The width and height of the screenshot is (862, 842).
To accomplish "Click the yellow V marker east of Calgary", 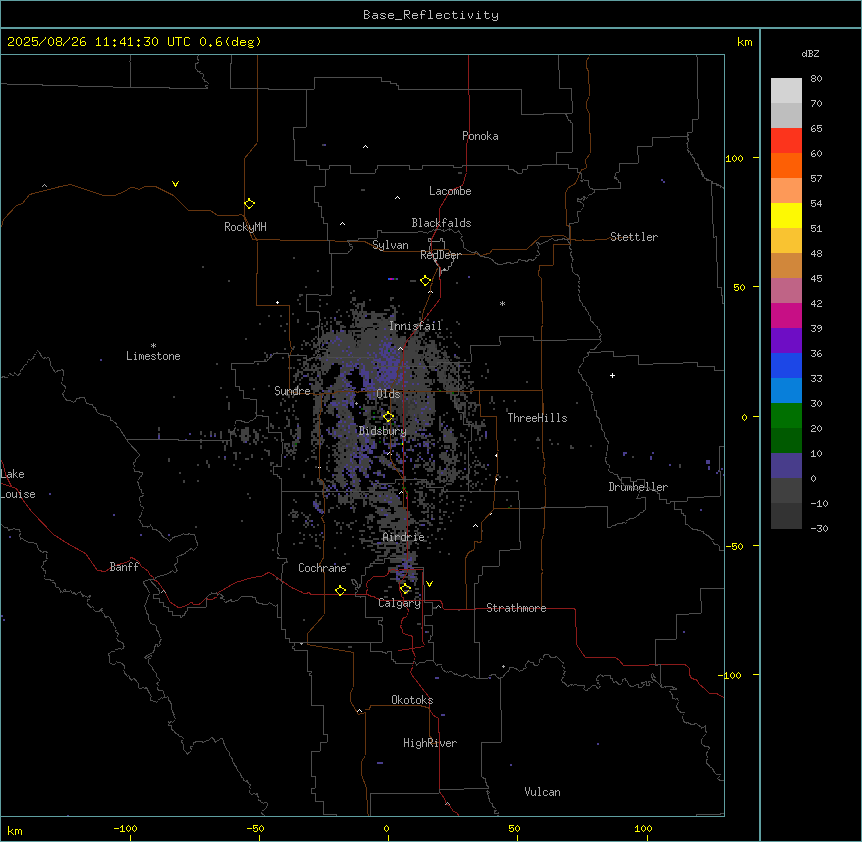I will 429,584.
